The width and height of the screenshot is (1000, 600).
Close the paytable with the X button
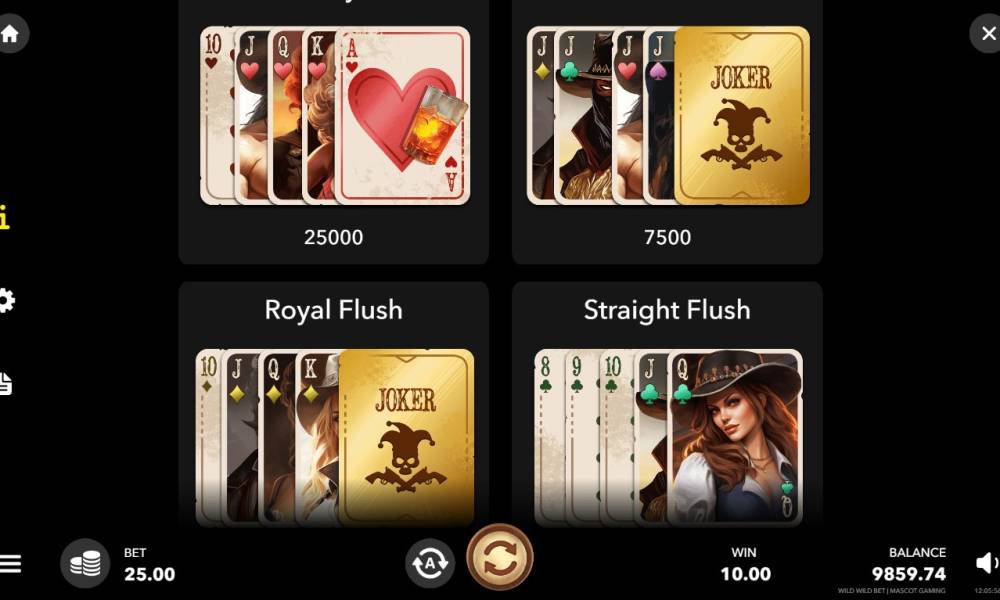pyautogui.click(x=987, y=34)
